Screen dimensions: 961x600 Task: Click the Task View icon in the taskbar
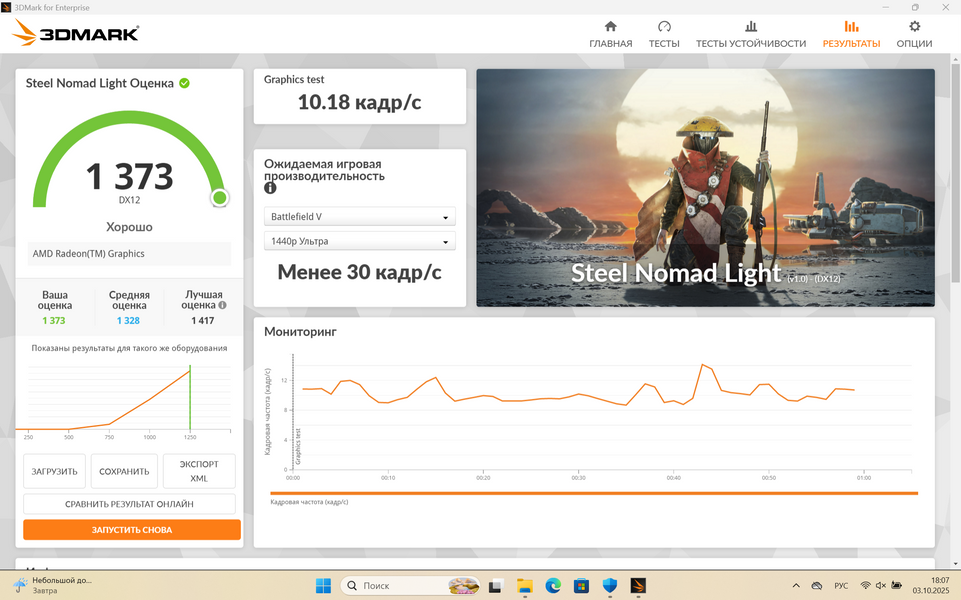[496, 586]
